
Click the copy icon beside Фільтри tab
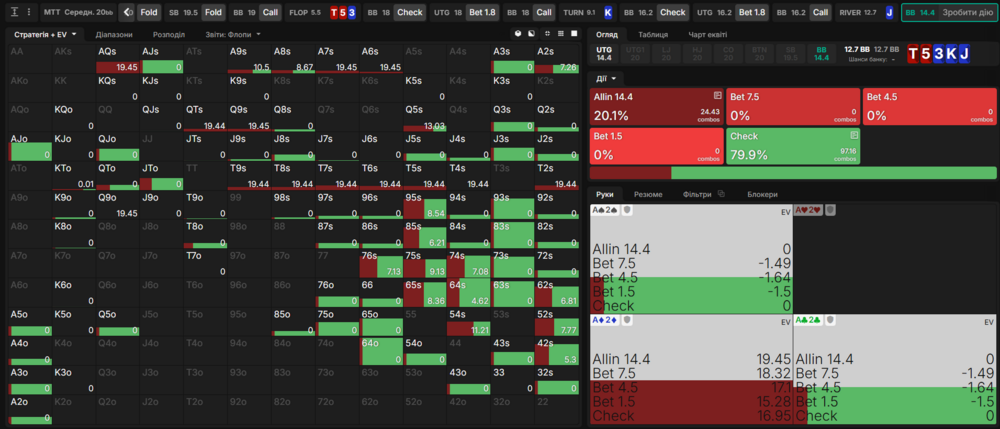[721, 194]
